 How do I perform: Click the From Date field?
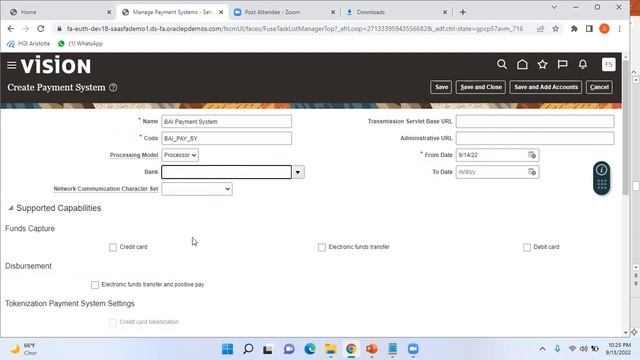492,155
